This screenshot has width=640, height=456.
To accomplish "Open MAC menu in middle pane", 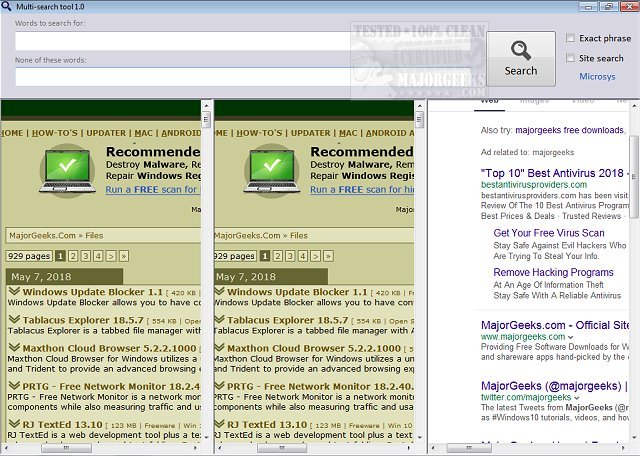I will [x=348, y=133].
